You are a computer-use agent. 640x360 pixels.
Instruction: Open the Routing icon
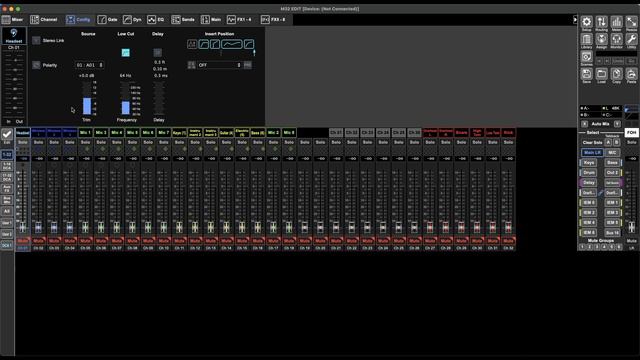602,22
